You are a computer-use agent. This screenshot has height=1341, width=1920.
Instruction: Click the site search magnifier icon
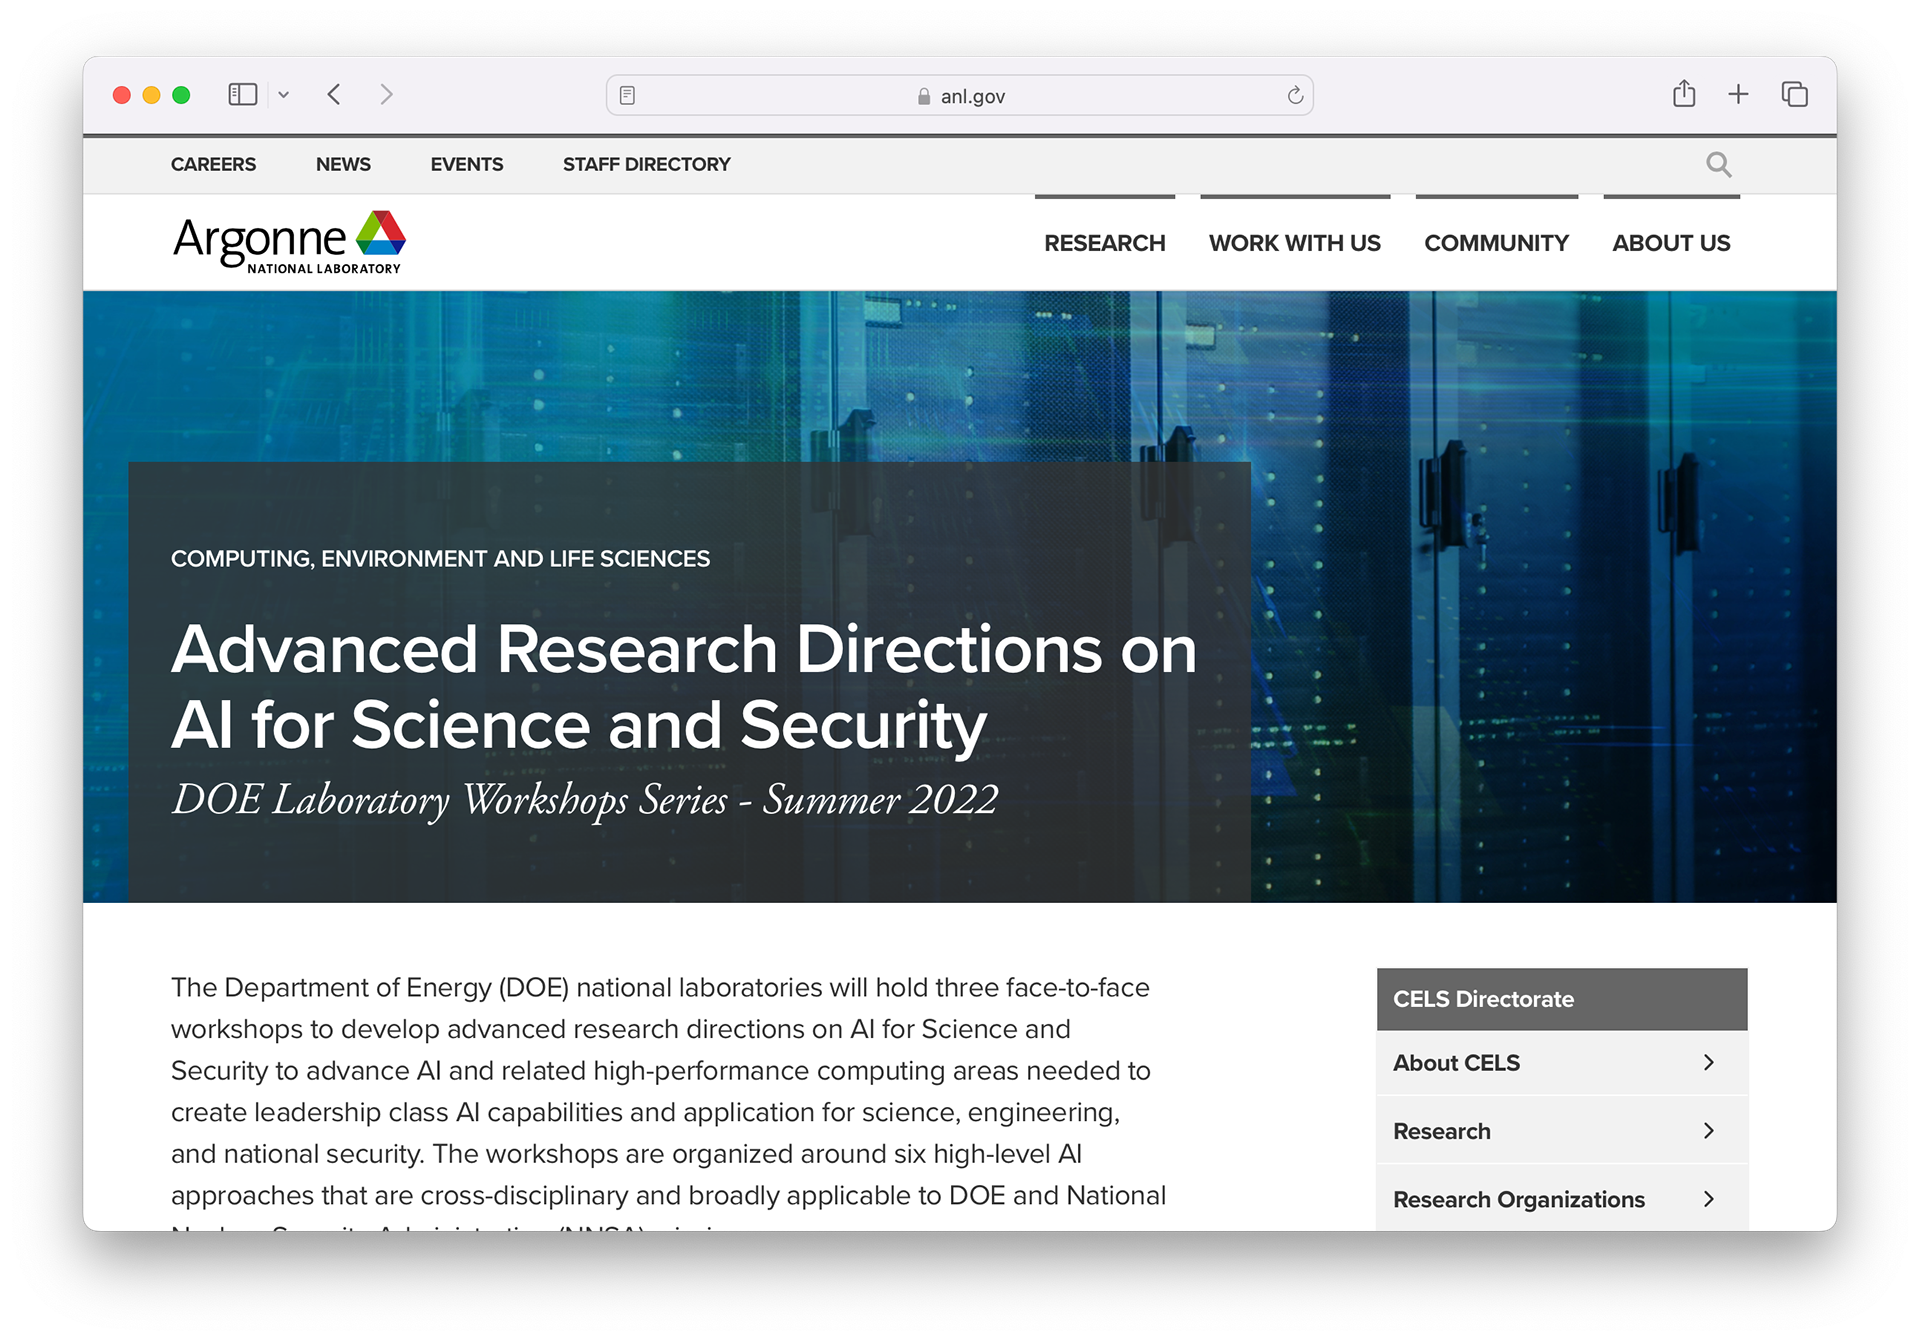click(1718, 164)
